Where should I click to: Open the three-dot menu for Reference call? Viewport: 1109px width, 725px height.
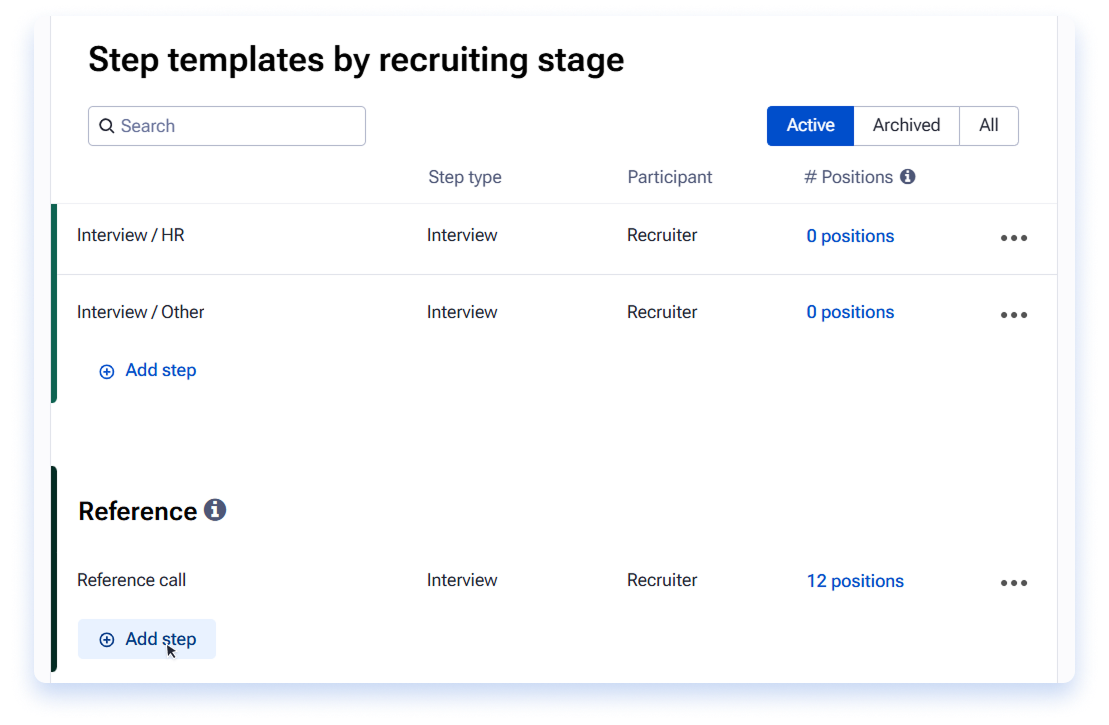[x=1014, y=583]
